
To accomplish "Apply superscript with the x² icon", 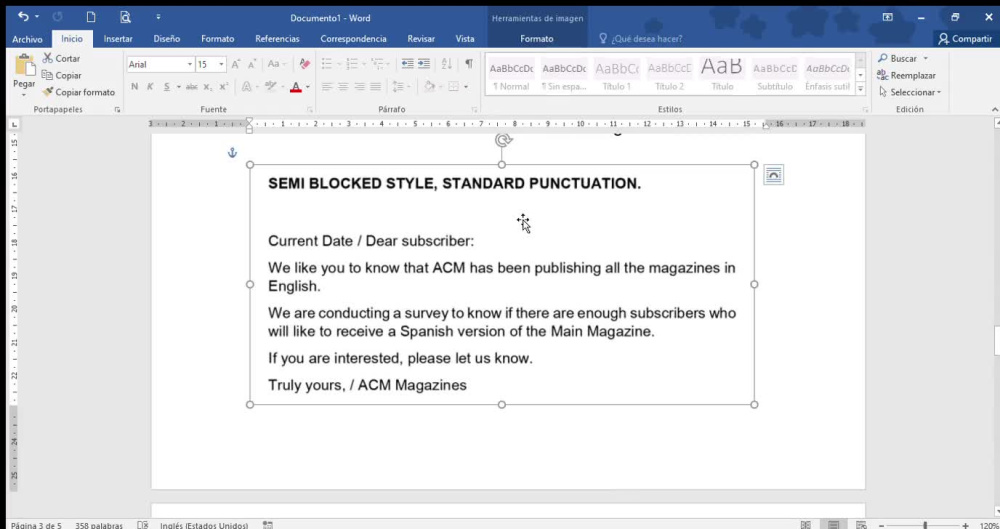I will coord(223,87).
